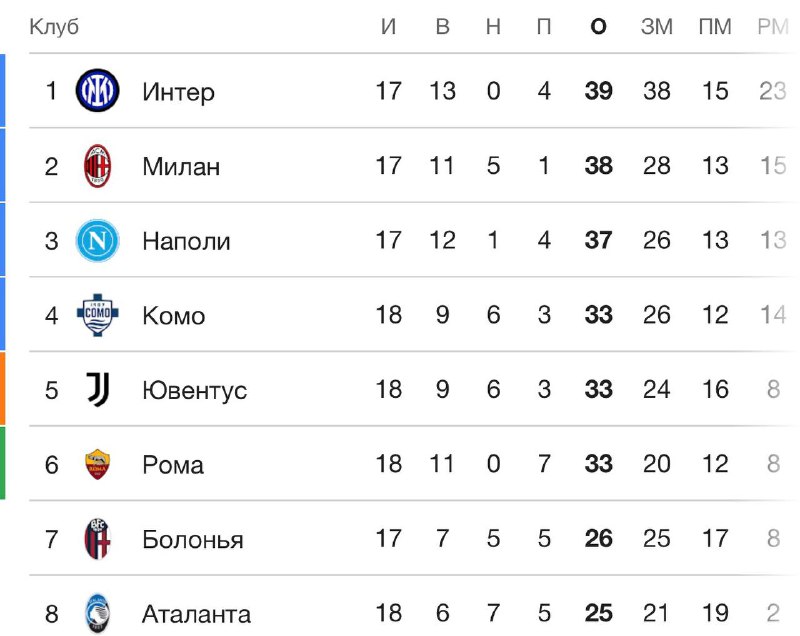Click the Bologna club crest

pyautogui.click(x=97, y=539)
